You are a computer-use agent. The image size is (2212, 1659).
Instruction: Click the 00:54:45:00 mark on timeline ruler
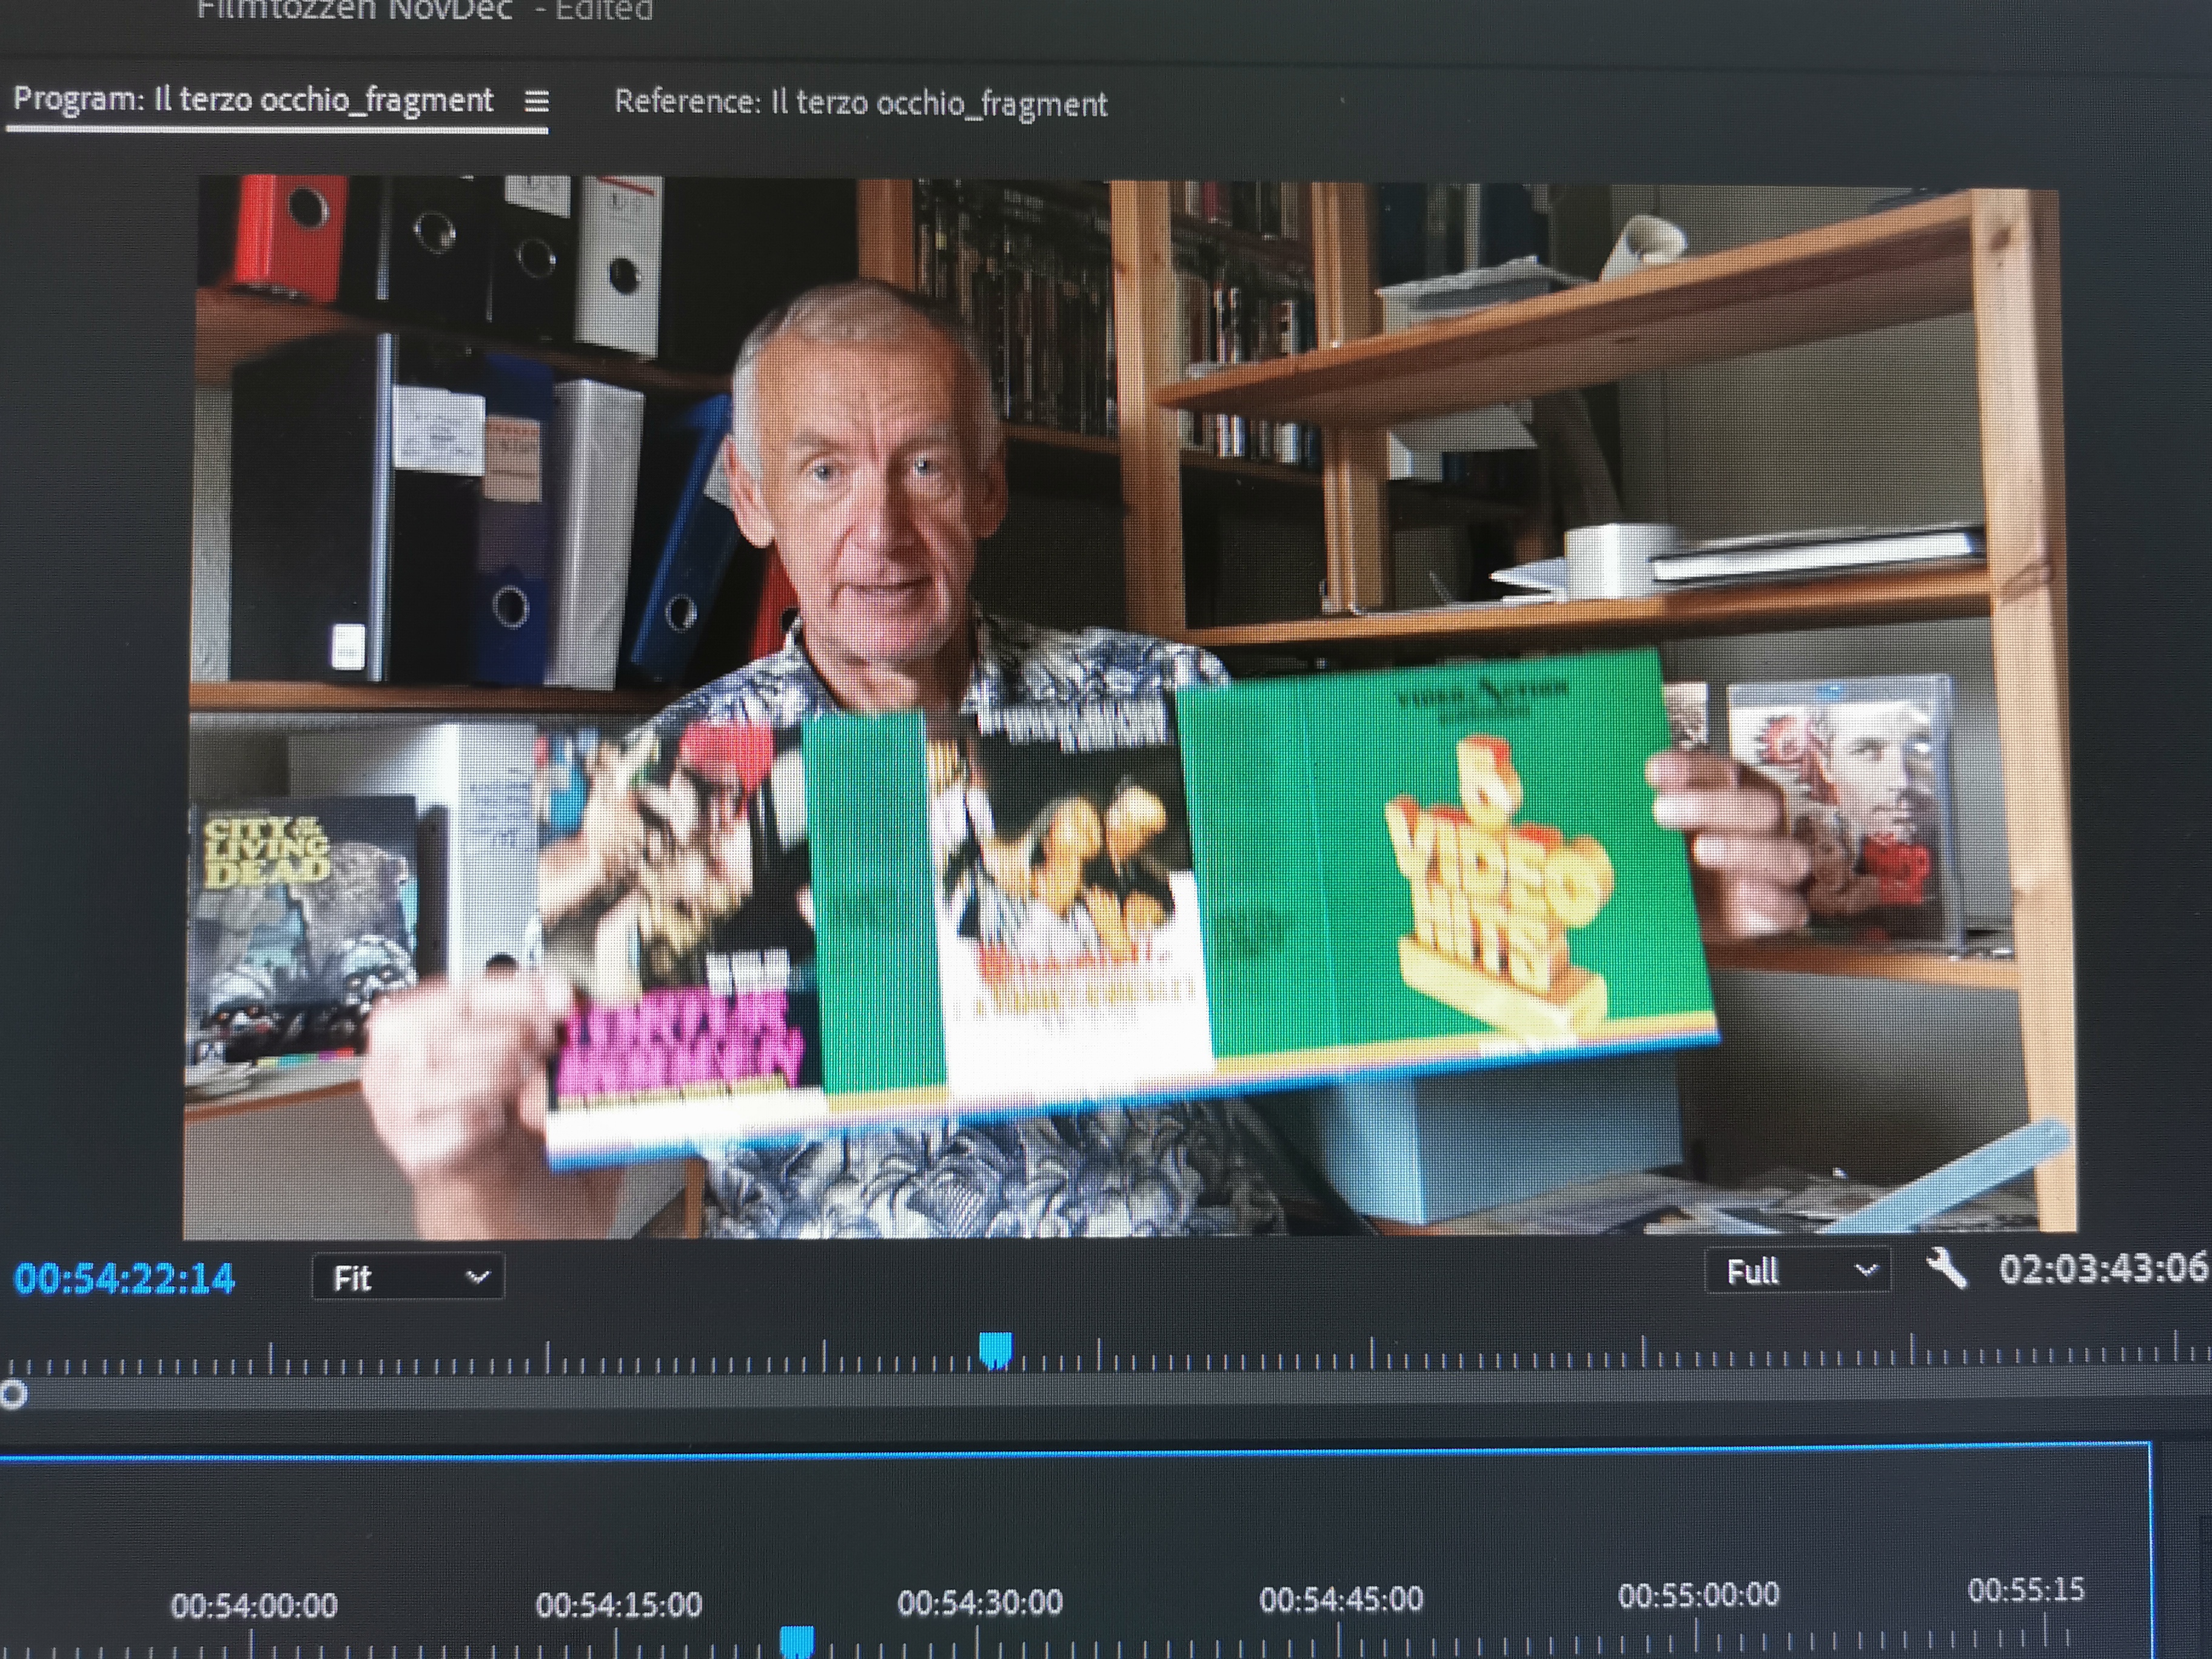click(1340, 1600)
